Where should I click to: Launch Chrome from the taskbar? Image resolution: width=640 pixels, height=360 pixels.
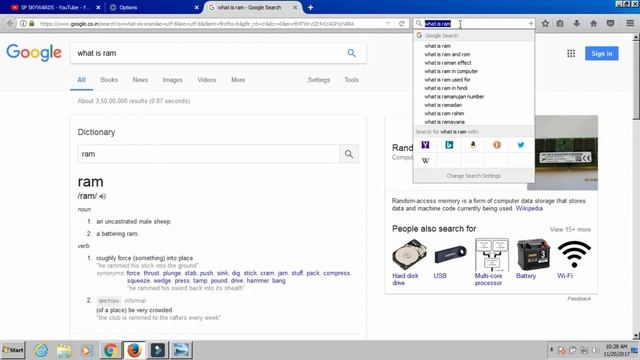(x=110, y=350)
